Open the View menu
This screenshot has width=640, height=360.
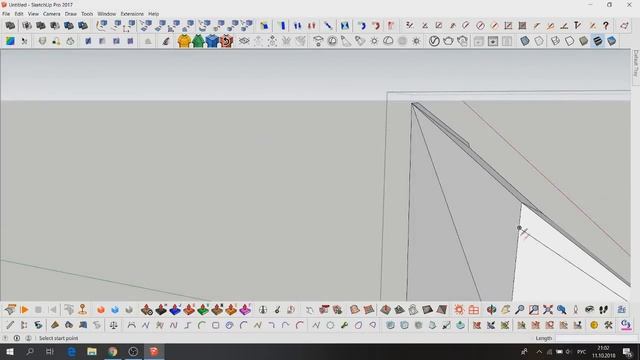(33, 13)
